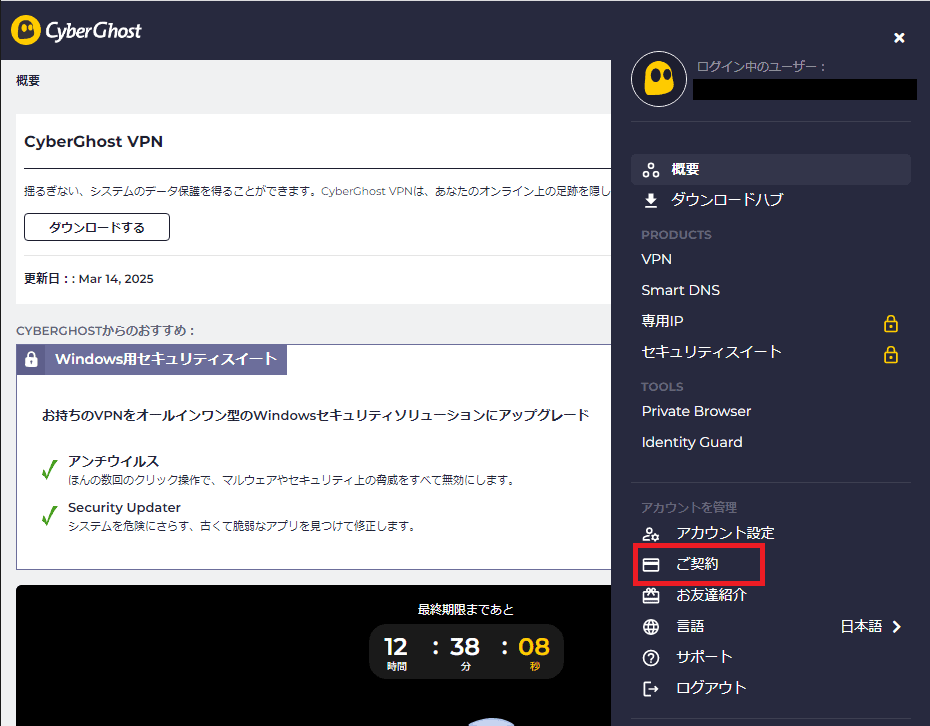
Task: Click the PRODUCTS section label
Action: click(x=676, y=235)
